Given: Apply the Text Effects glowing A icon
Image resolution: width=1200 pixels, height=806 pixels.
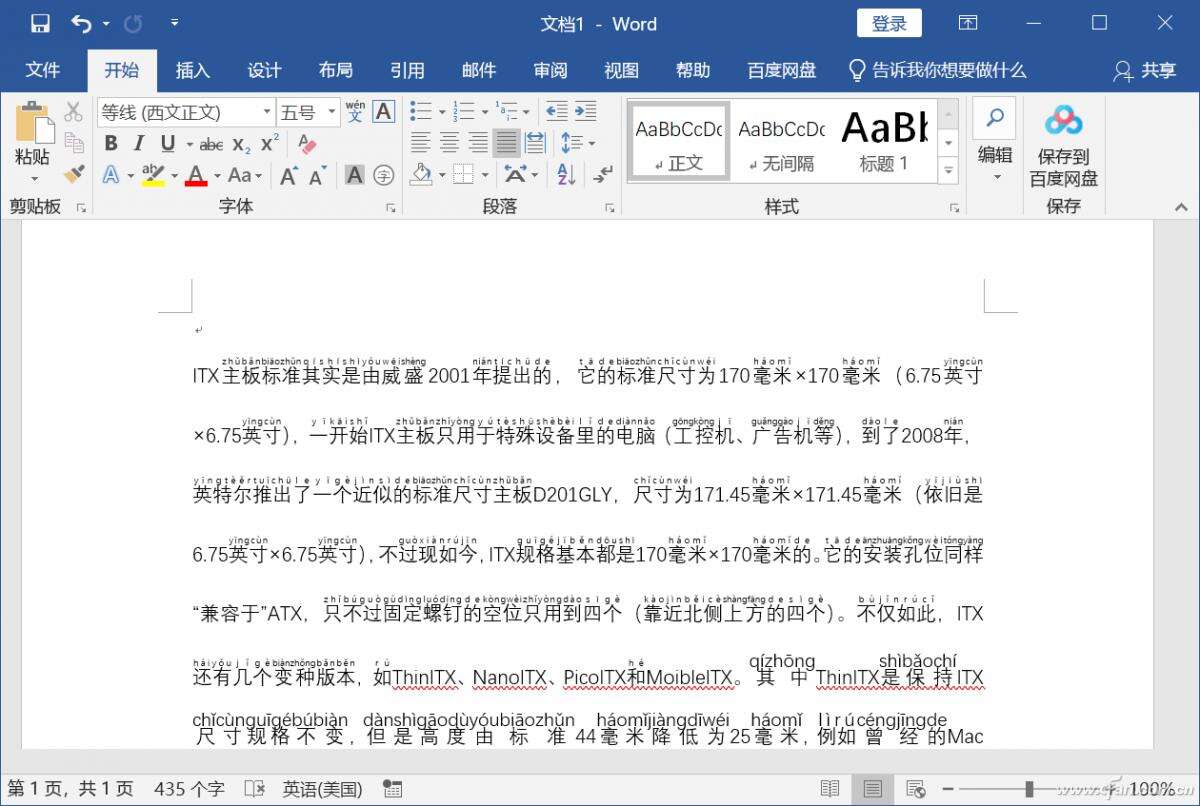Looking at the screenshot, I should coord(111,175).
